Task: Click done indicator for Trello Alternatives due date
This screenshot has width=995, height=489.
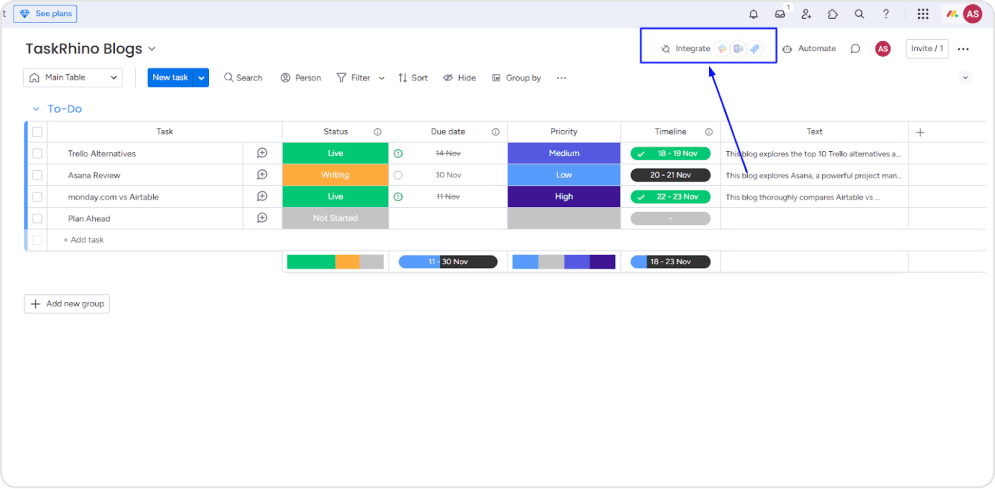Action: (x=398, y=153)
